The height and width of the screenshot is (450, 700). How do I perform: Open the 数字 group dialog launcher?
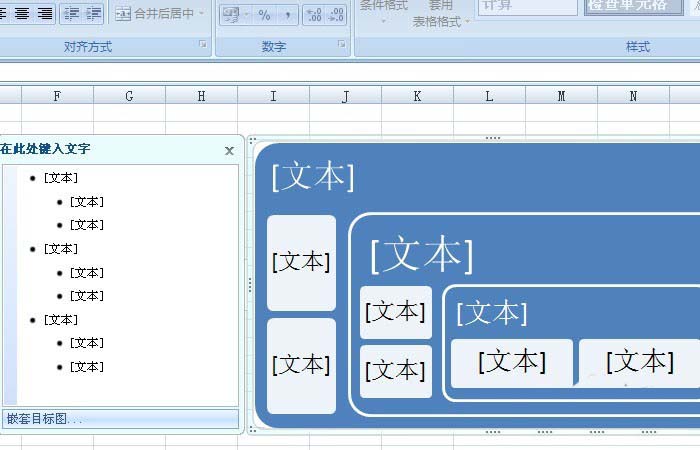342,44
